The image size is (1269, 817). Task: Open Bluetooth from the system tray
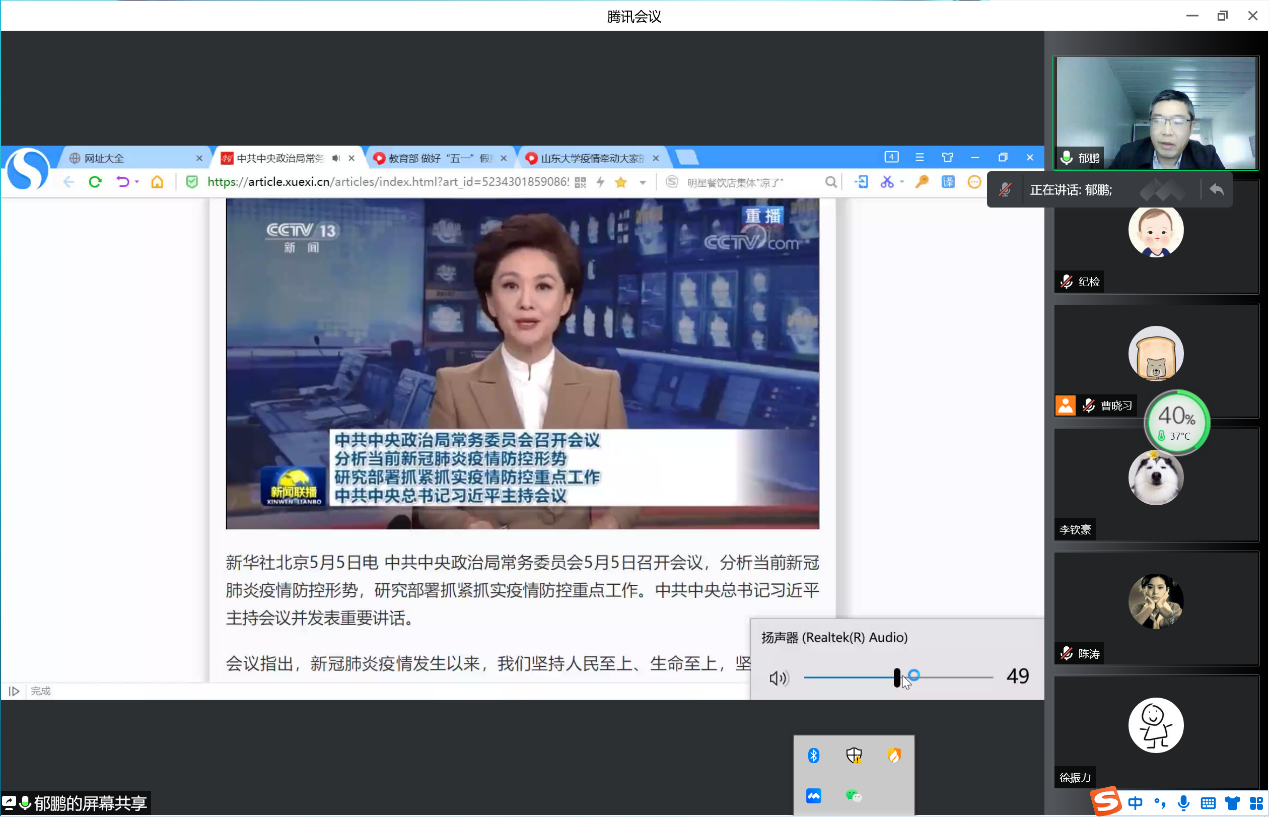coord(814,756)
